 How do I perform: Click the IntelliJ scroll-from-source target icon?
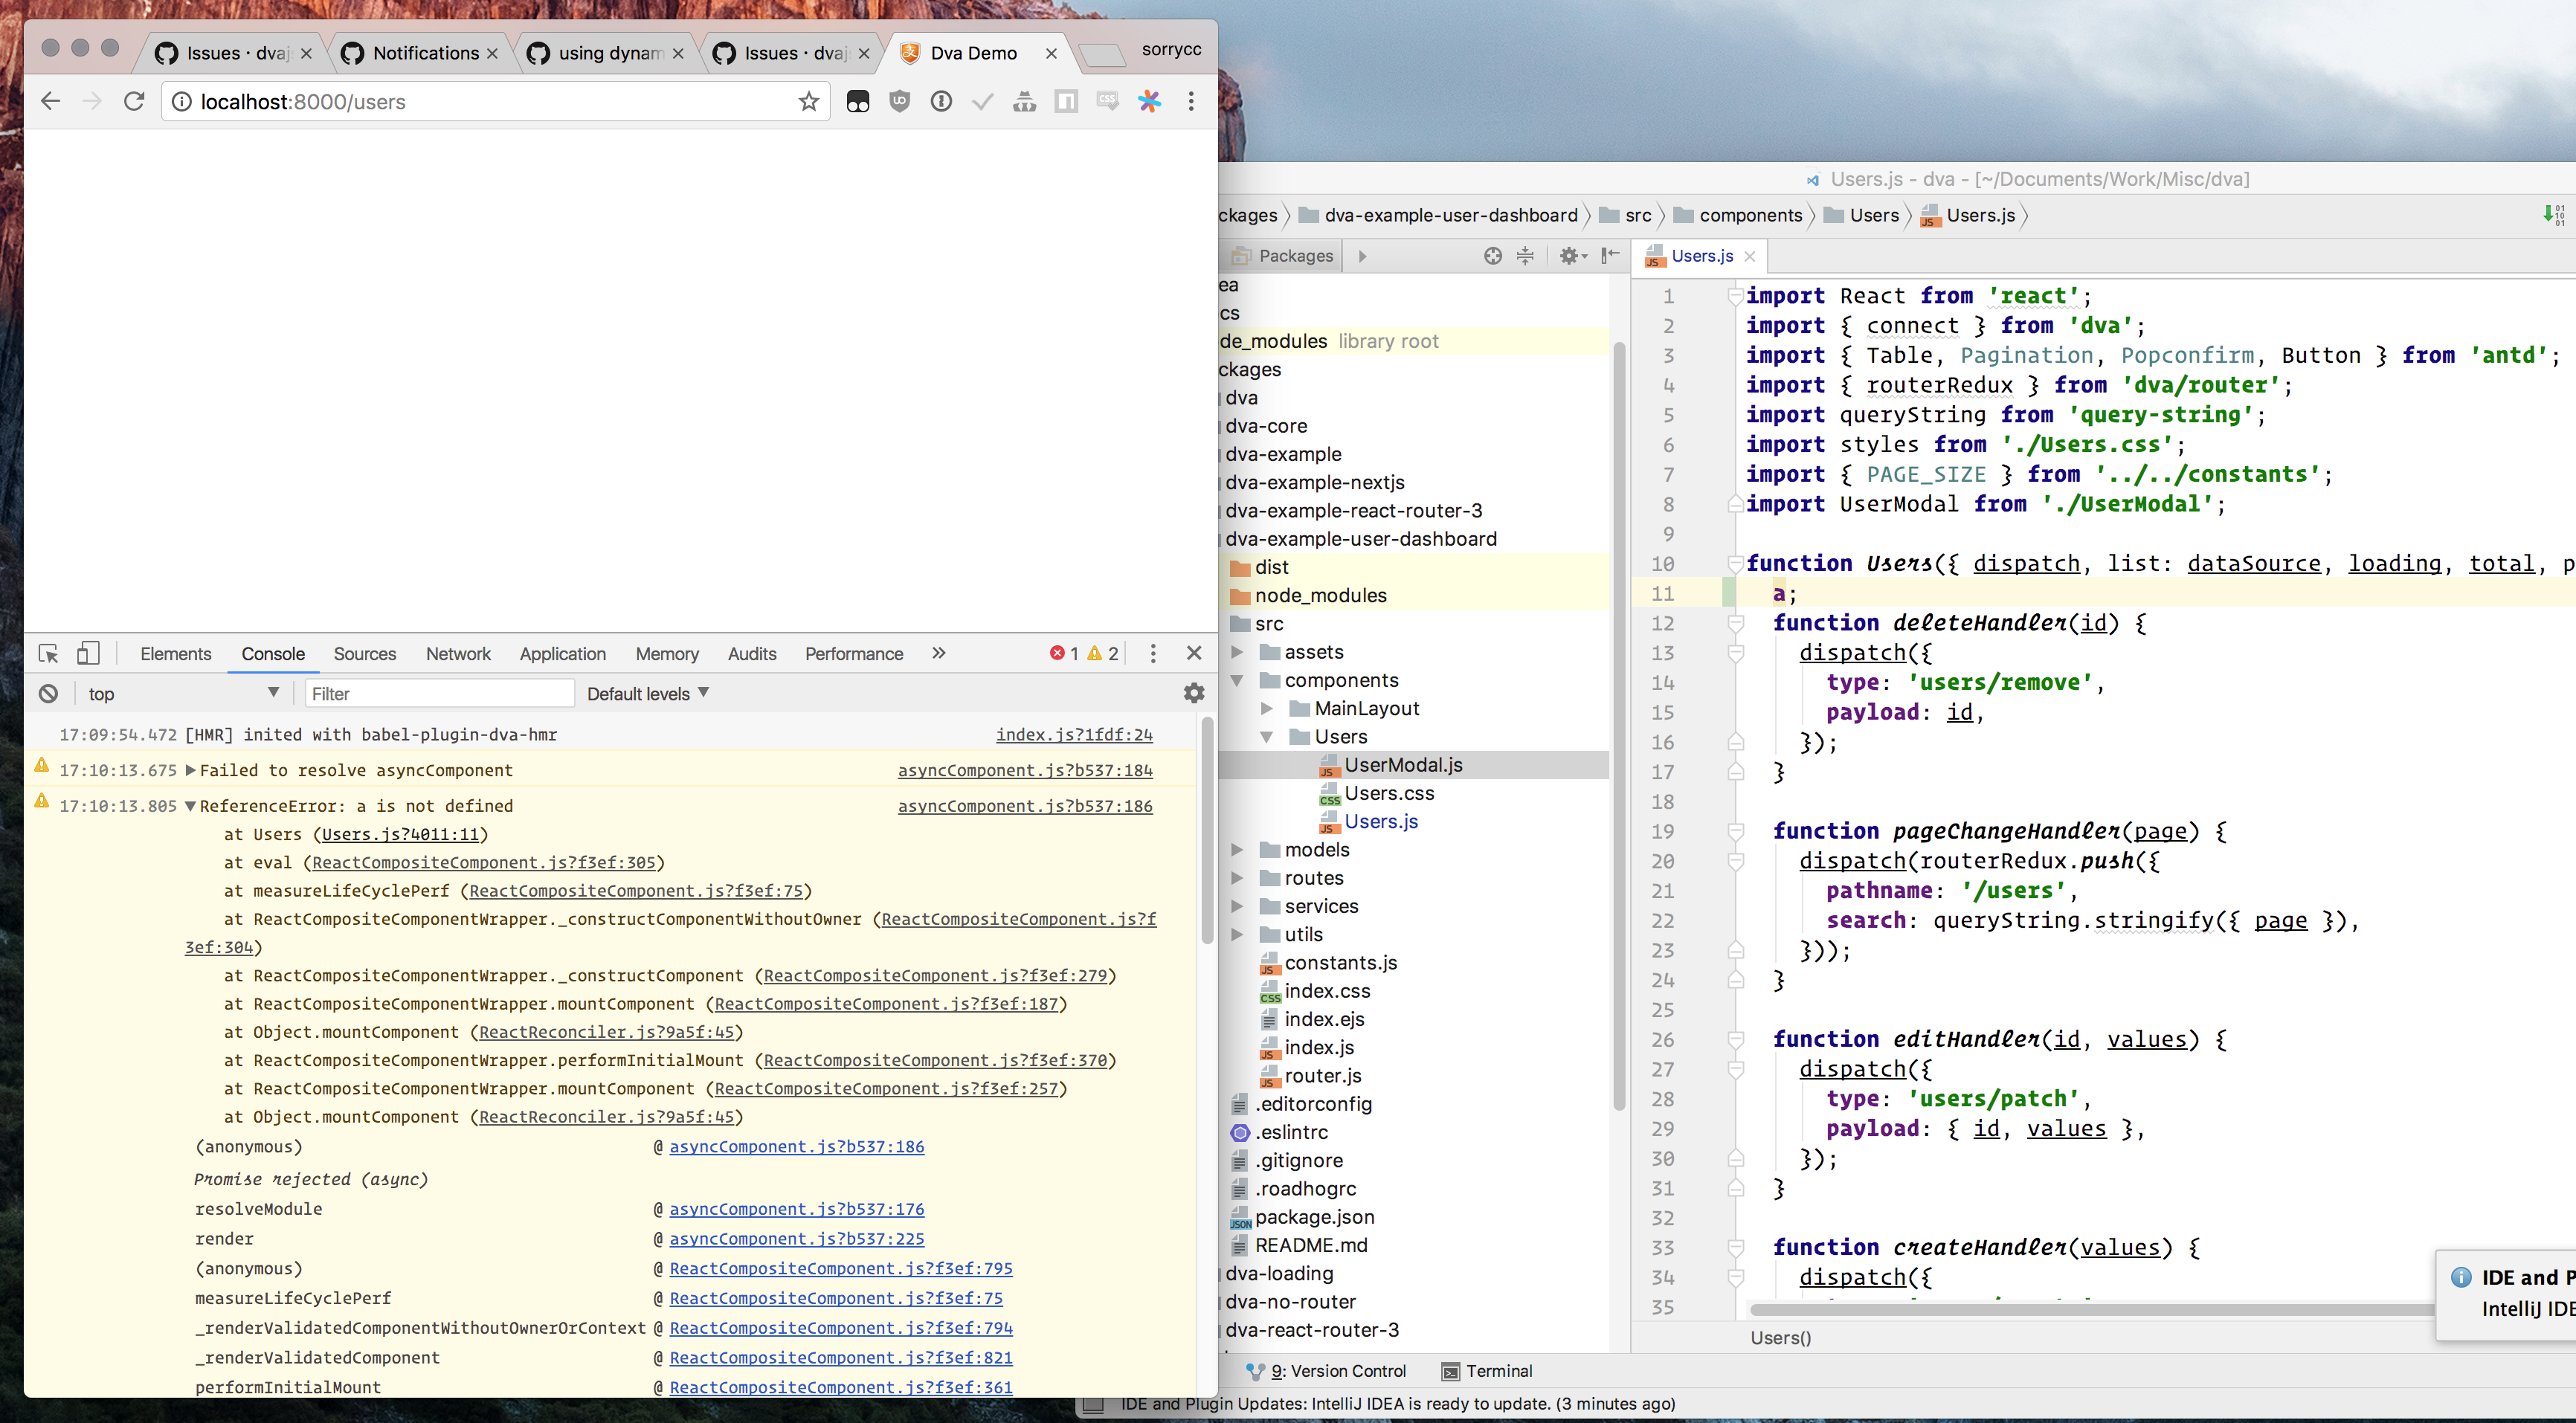[x=1492, y=256]
